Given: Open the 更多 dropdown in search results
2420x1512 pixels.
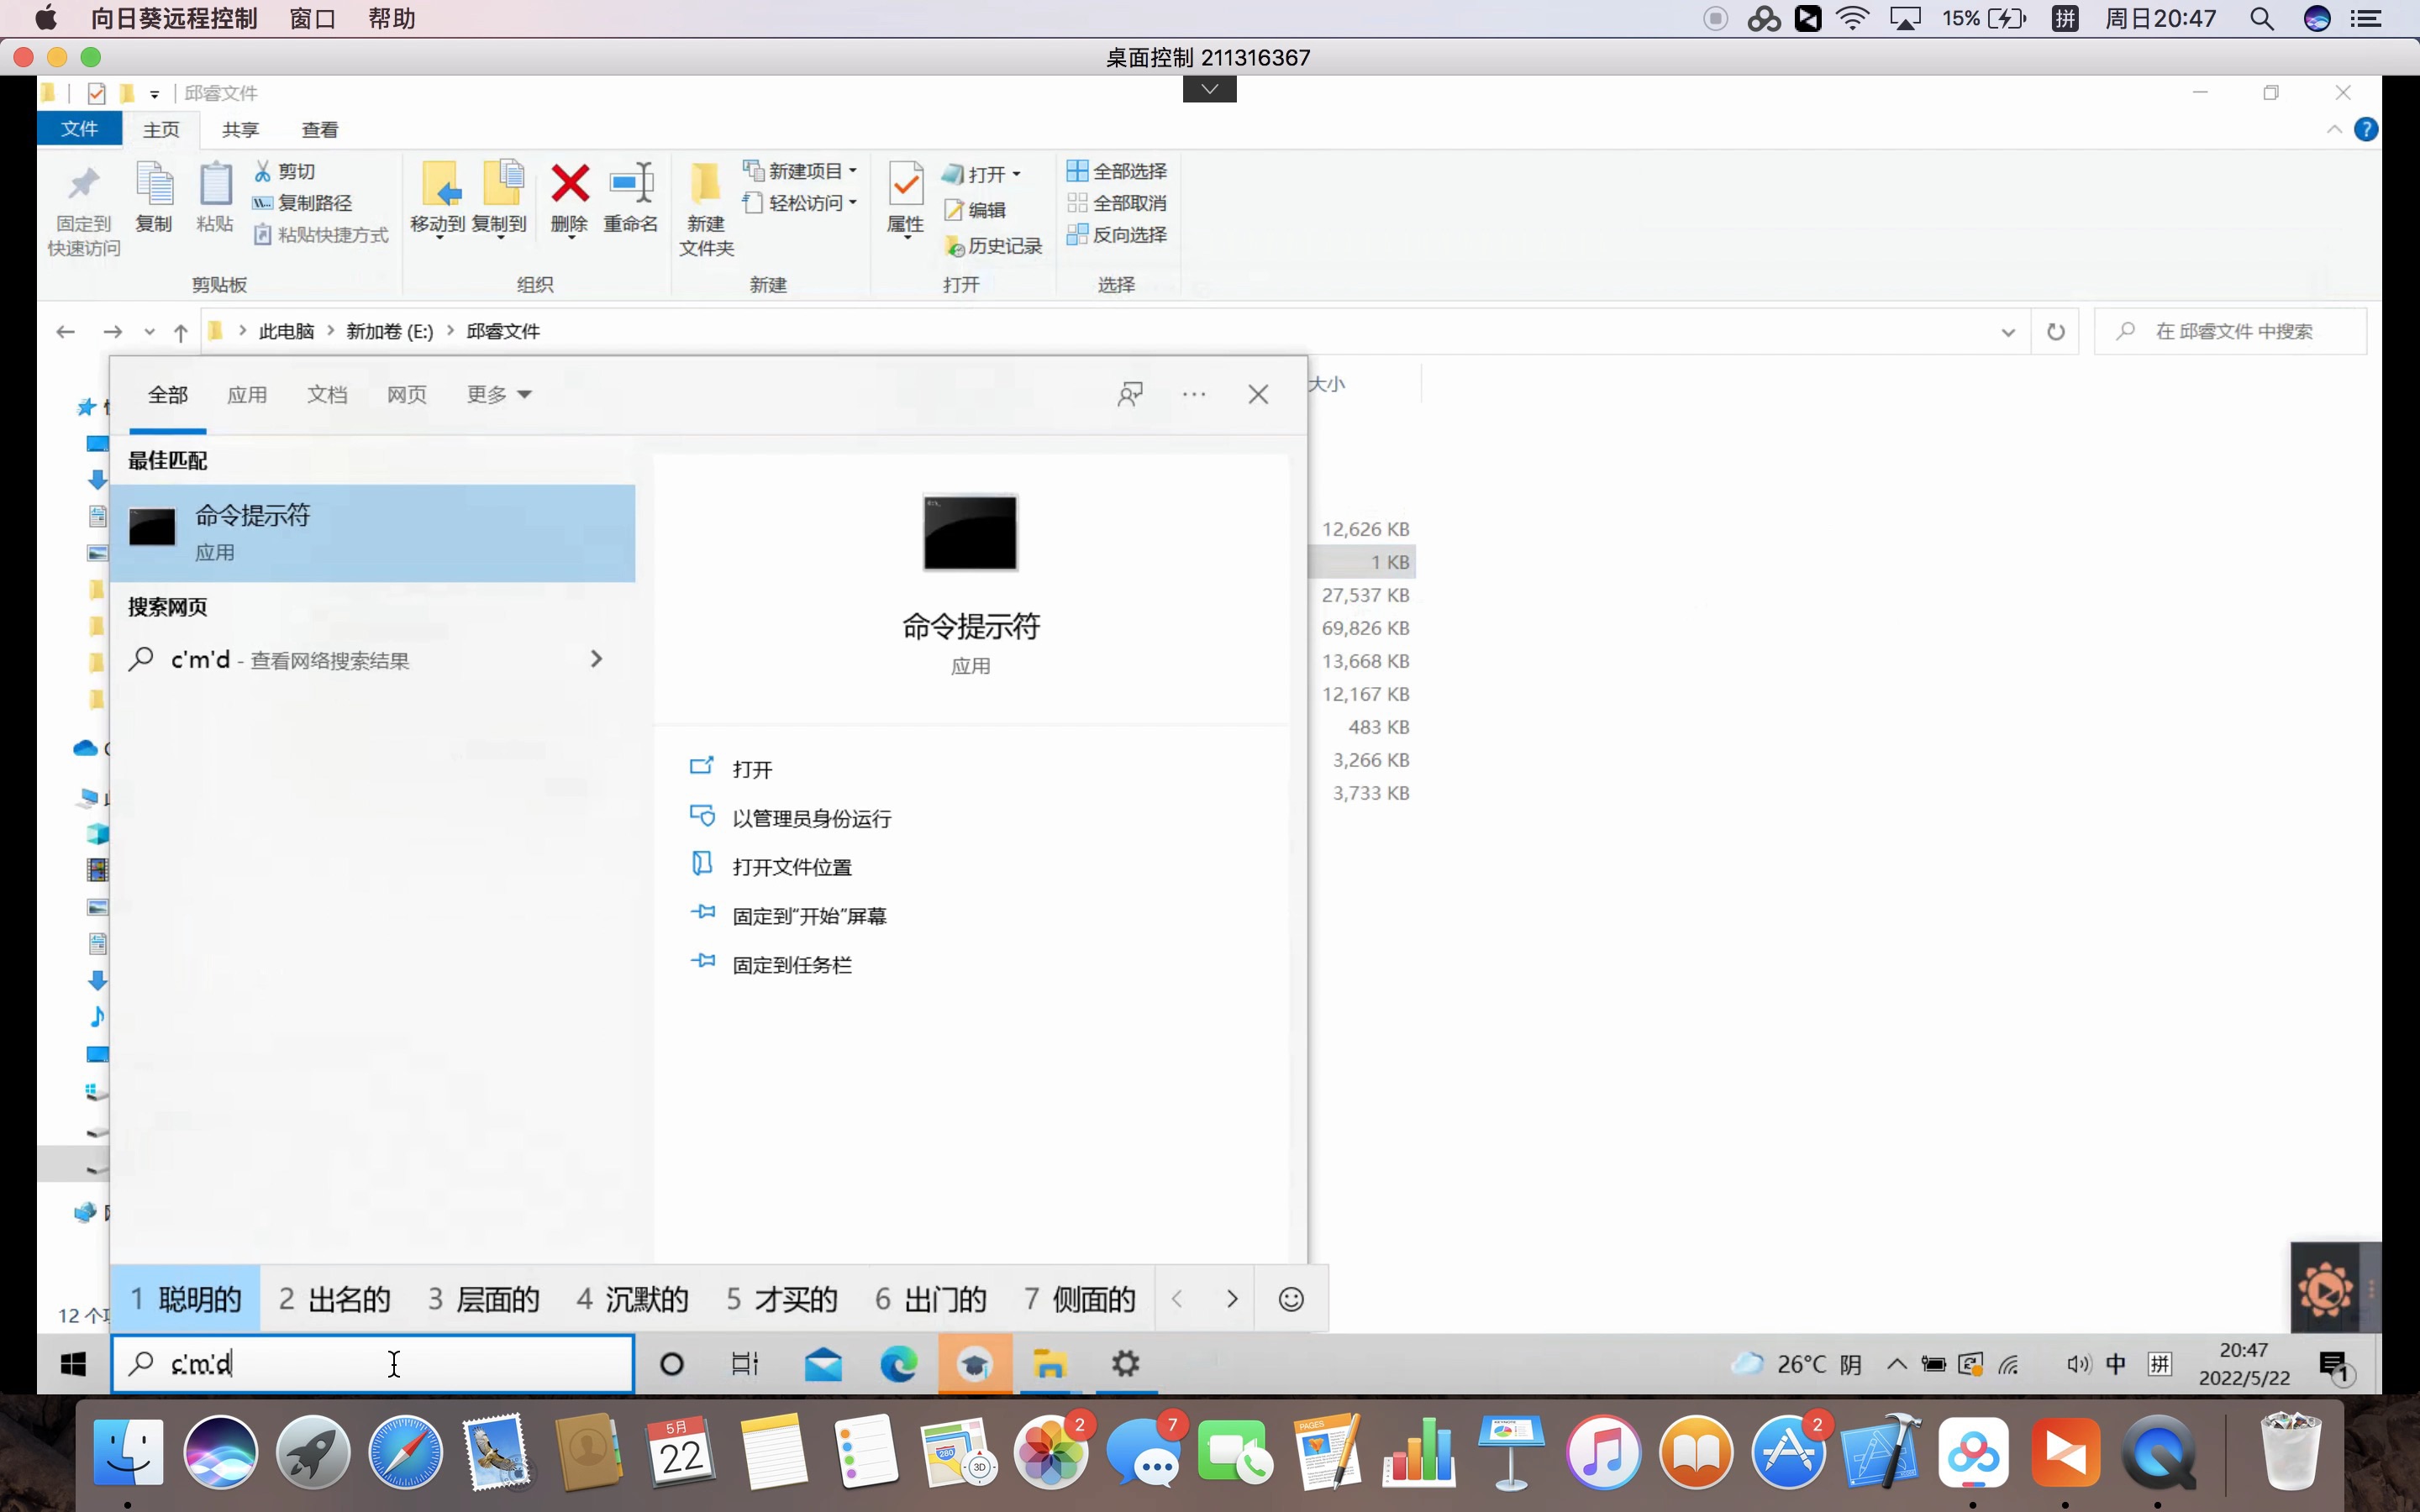Looking at the screenshot, I should 497,394.
